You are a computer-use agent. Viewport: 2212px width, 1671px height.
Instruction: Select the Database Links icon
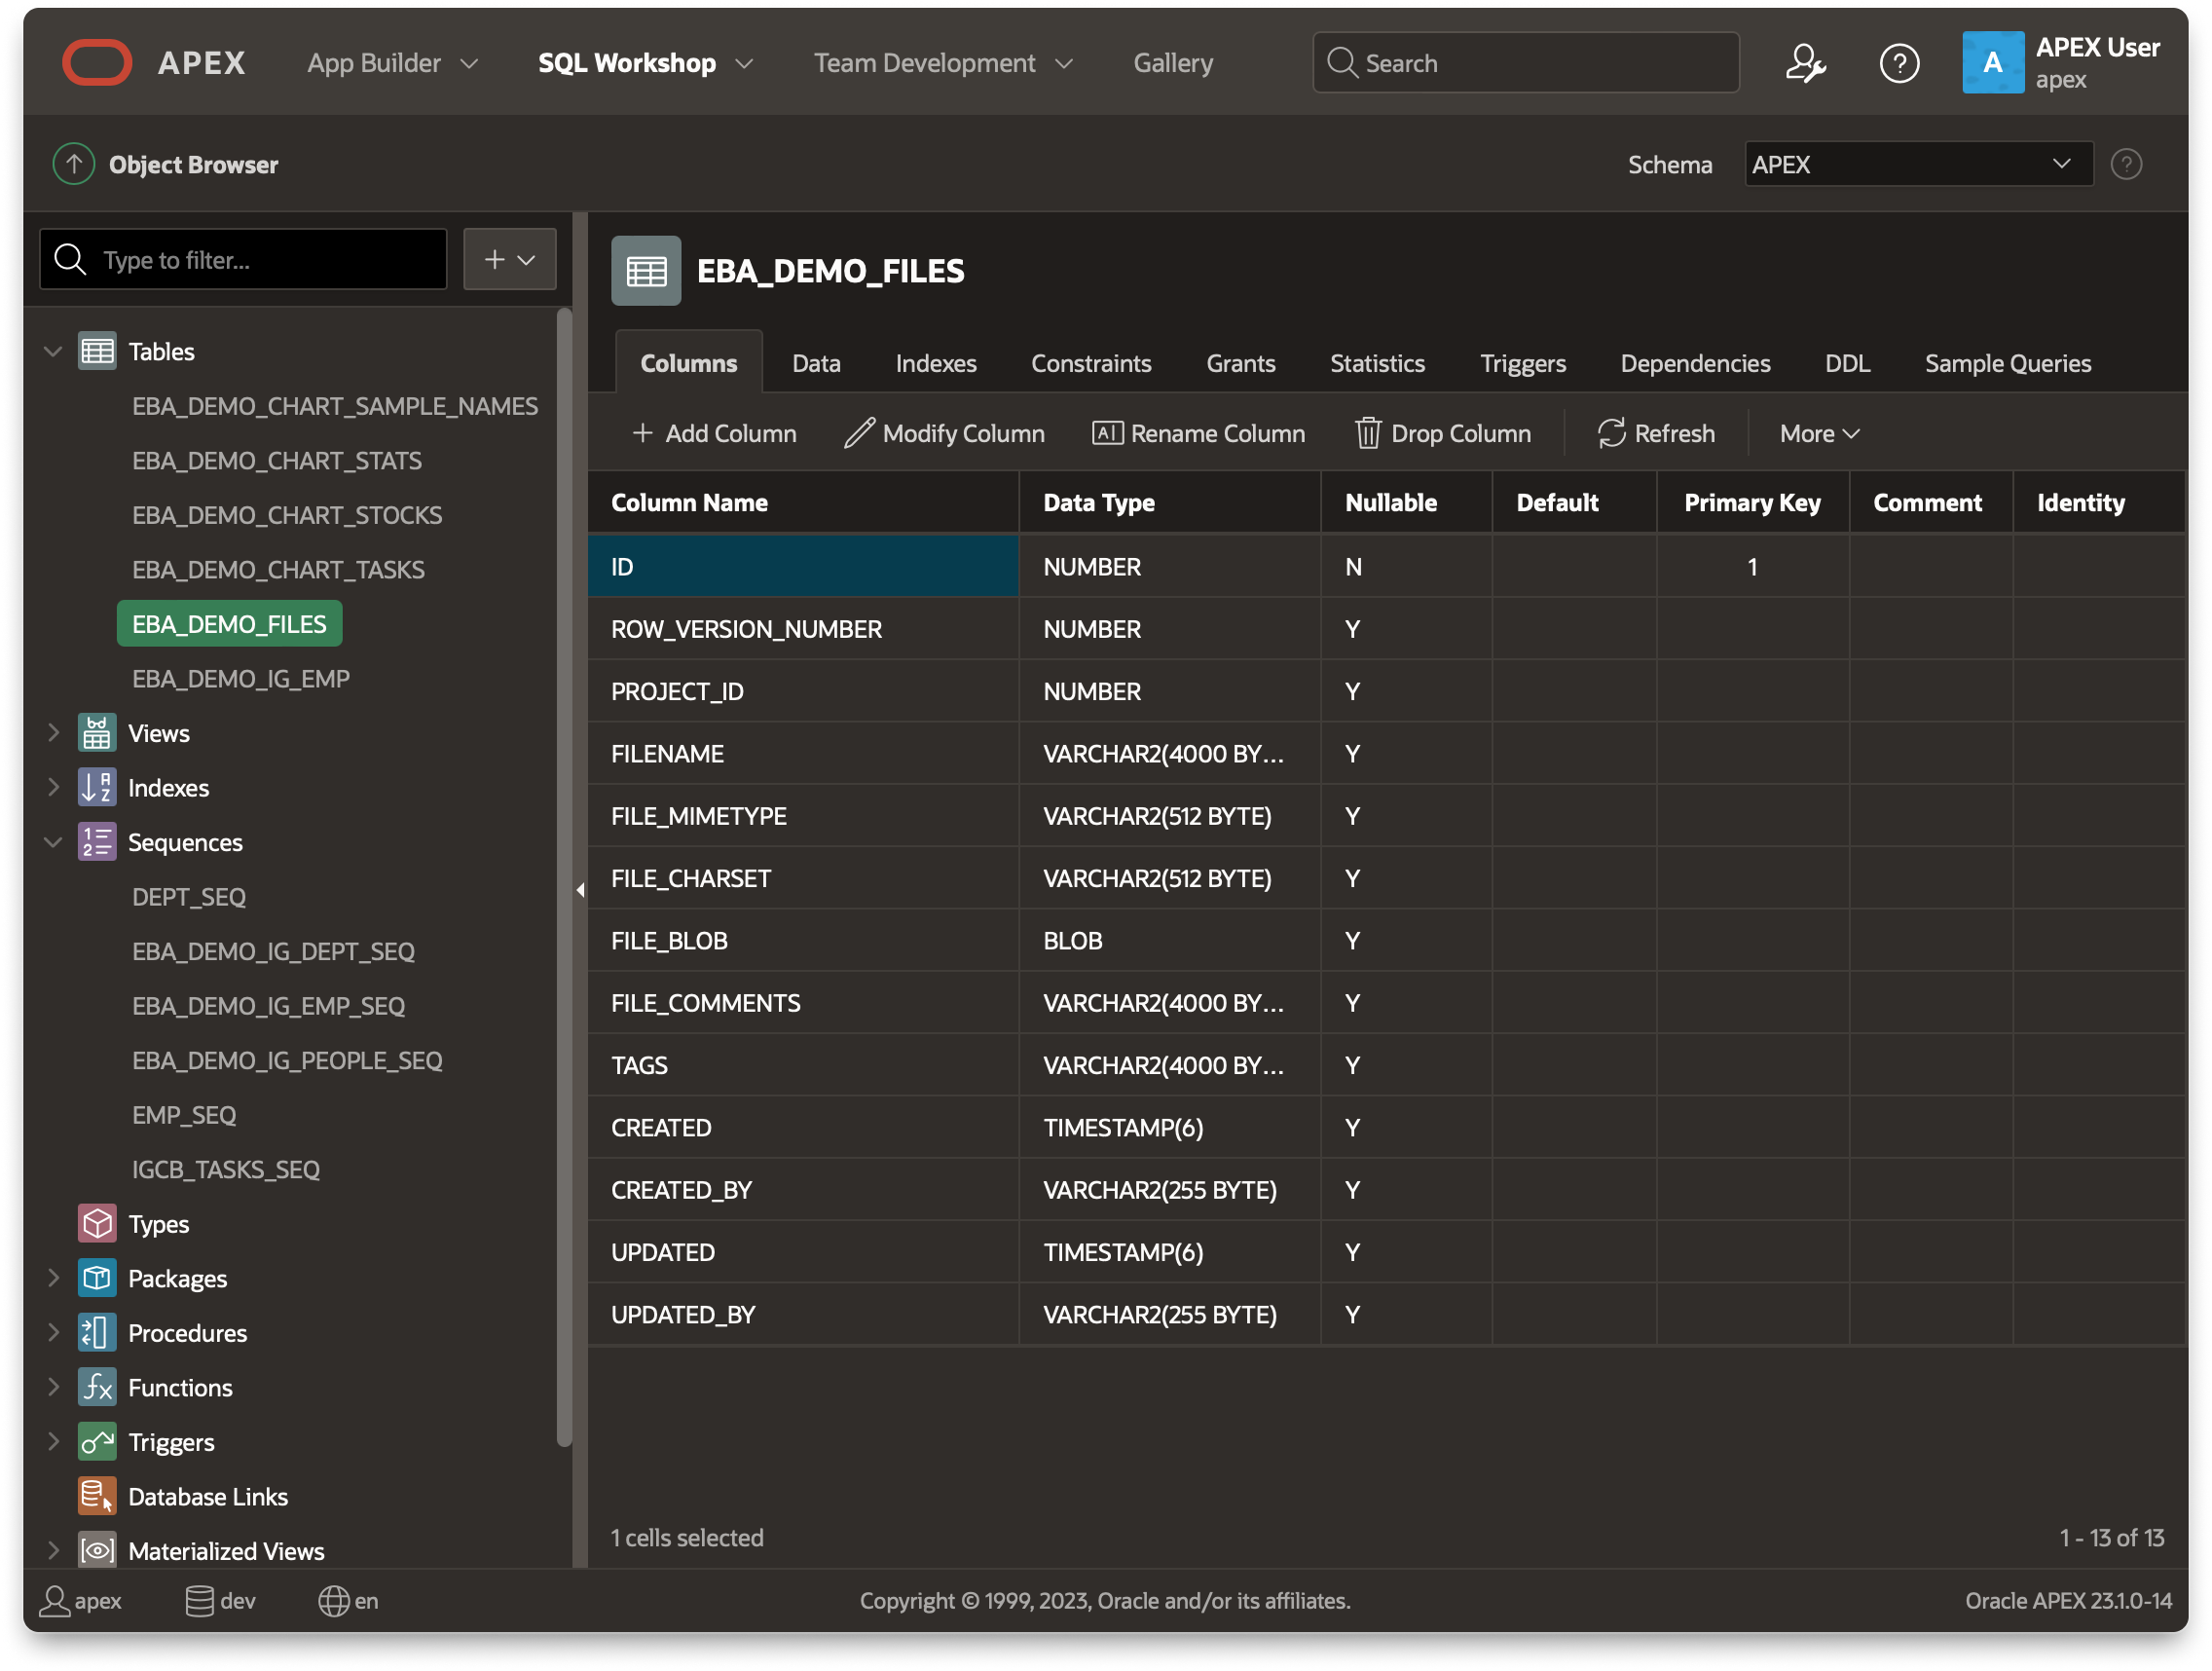(x=96, y=1496)
